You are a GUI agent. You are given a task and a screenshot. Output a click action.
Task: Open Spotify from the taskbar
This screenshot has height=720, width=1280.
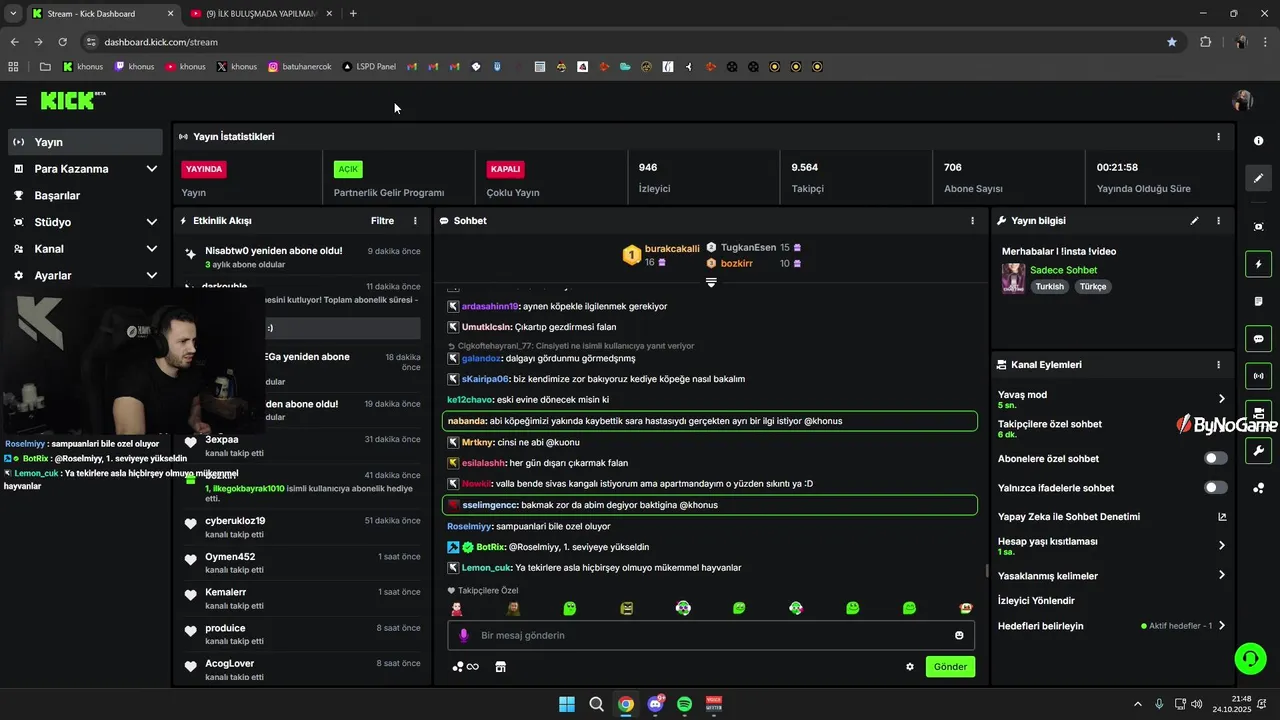684,704
